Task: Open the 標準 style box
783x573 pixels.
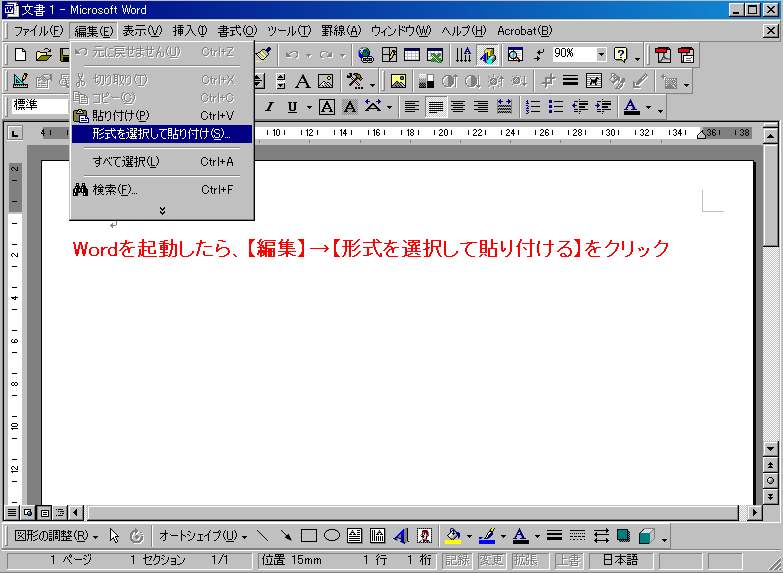Action: tap(40, 106)
